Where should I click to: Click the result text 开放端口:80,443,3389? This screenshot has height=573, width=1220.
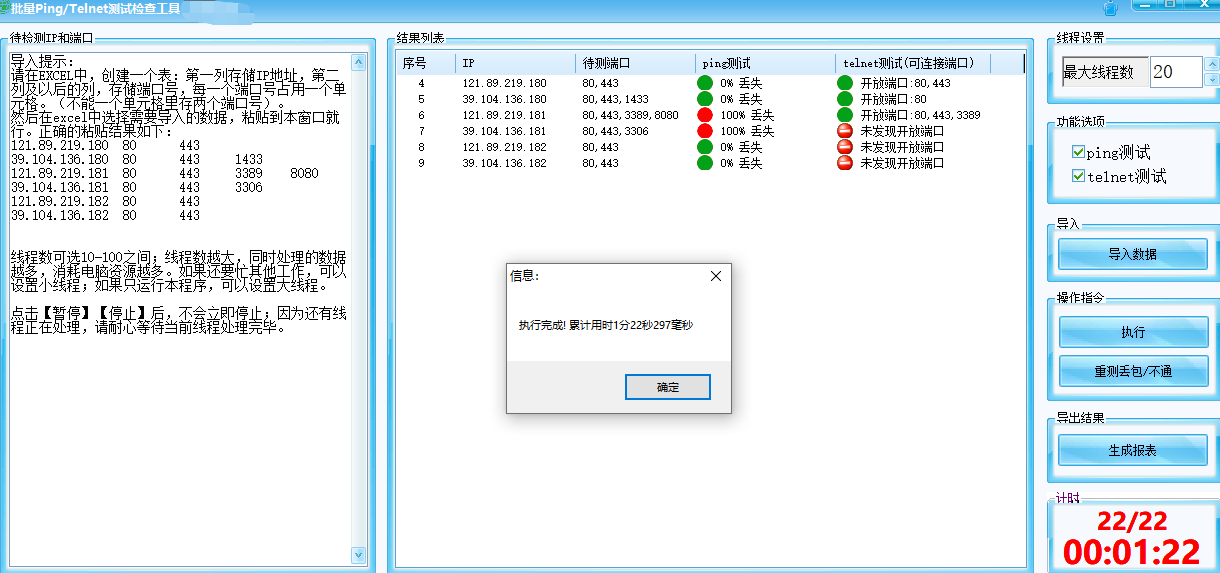point(920,116)
